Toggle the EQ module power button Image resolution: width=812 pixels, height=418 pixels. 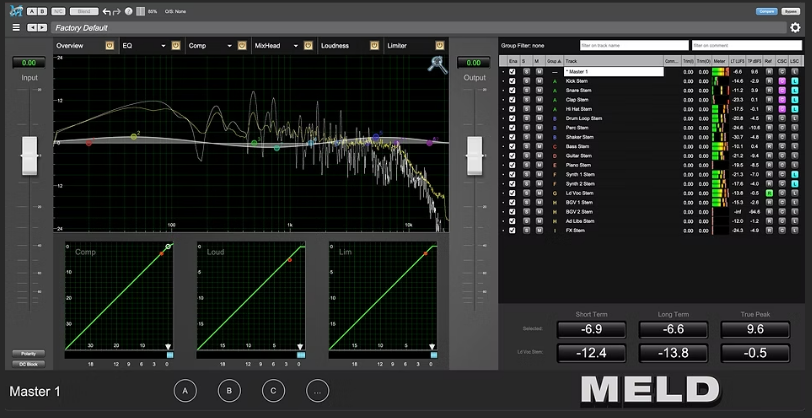click(x=175, y=46)
